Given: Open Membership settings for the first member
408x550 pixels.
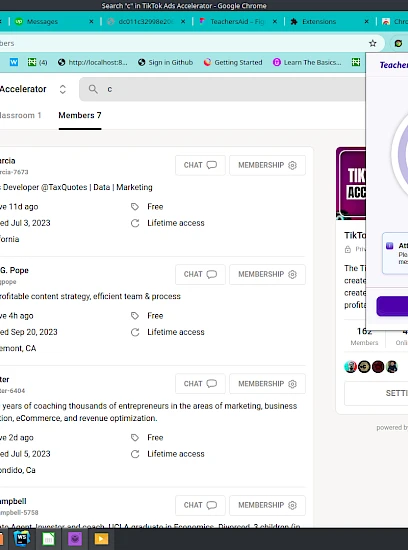Looking at the screenshot, I should pos(267,165).
